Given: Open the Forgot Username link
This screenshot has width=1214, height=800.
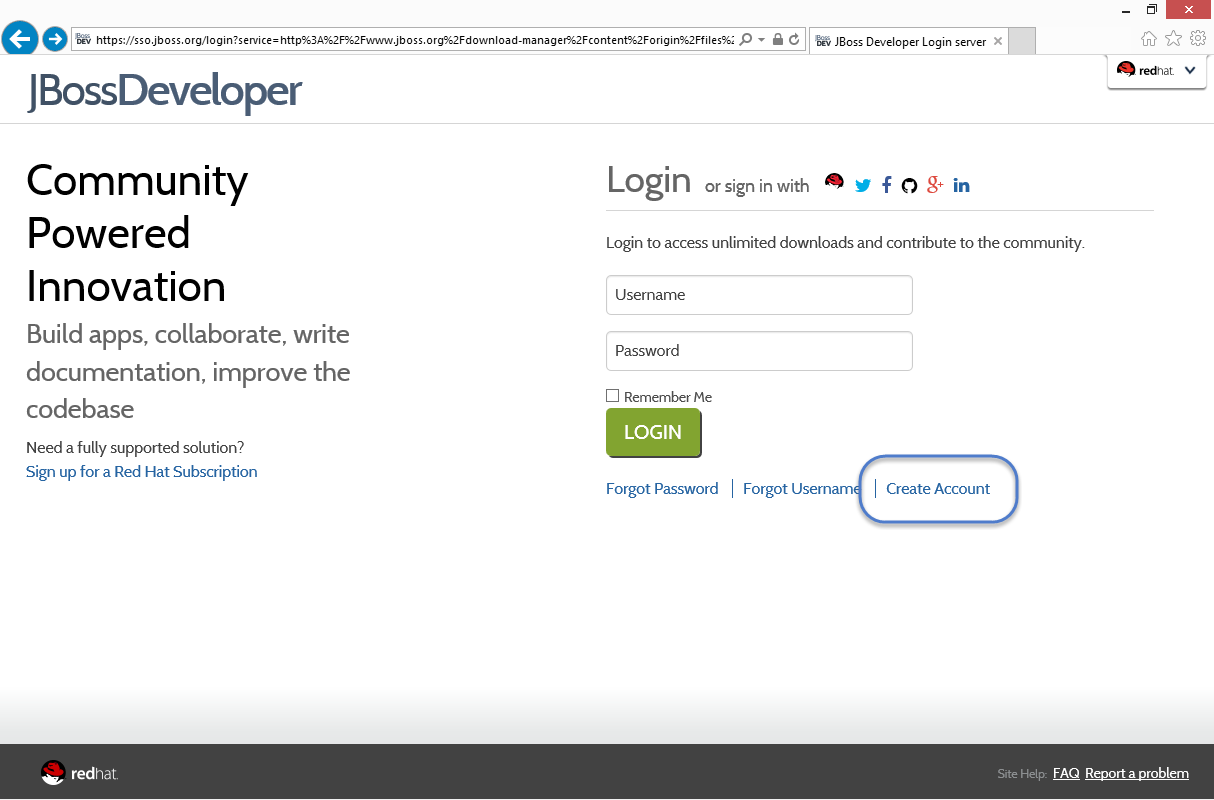Looking at the screenshot, I should coord(802,489).
